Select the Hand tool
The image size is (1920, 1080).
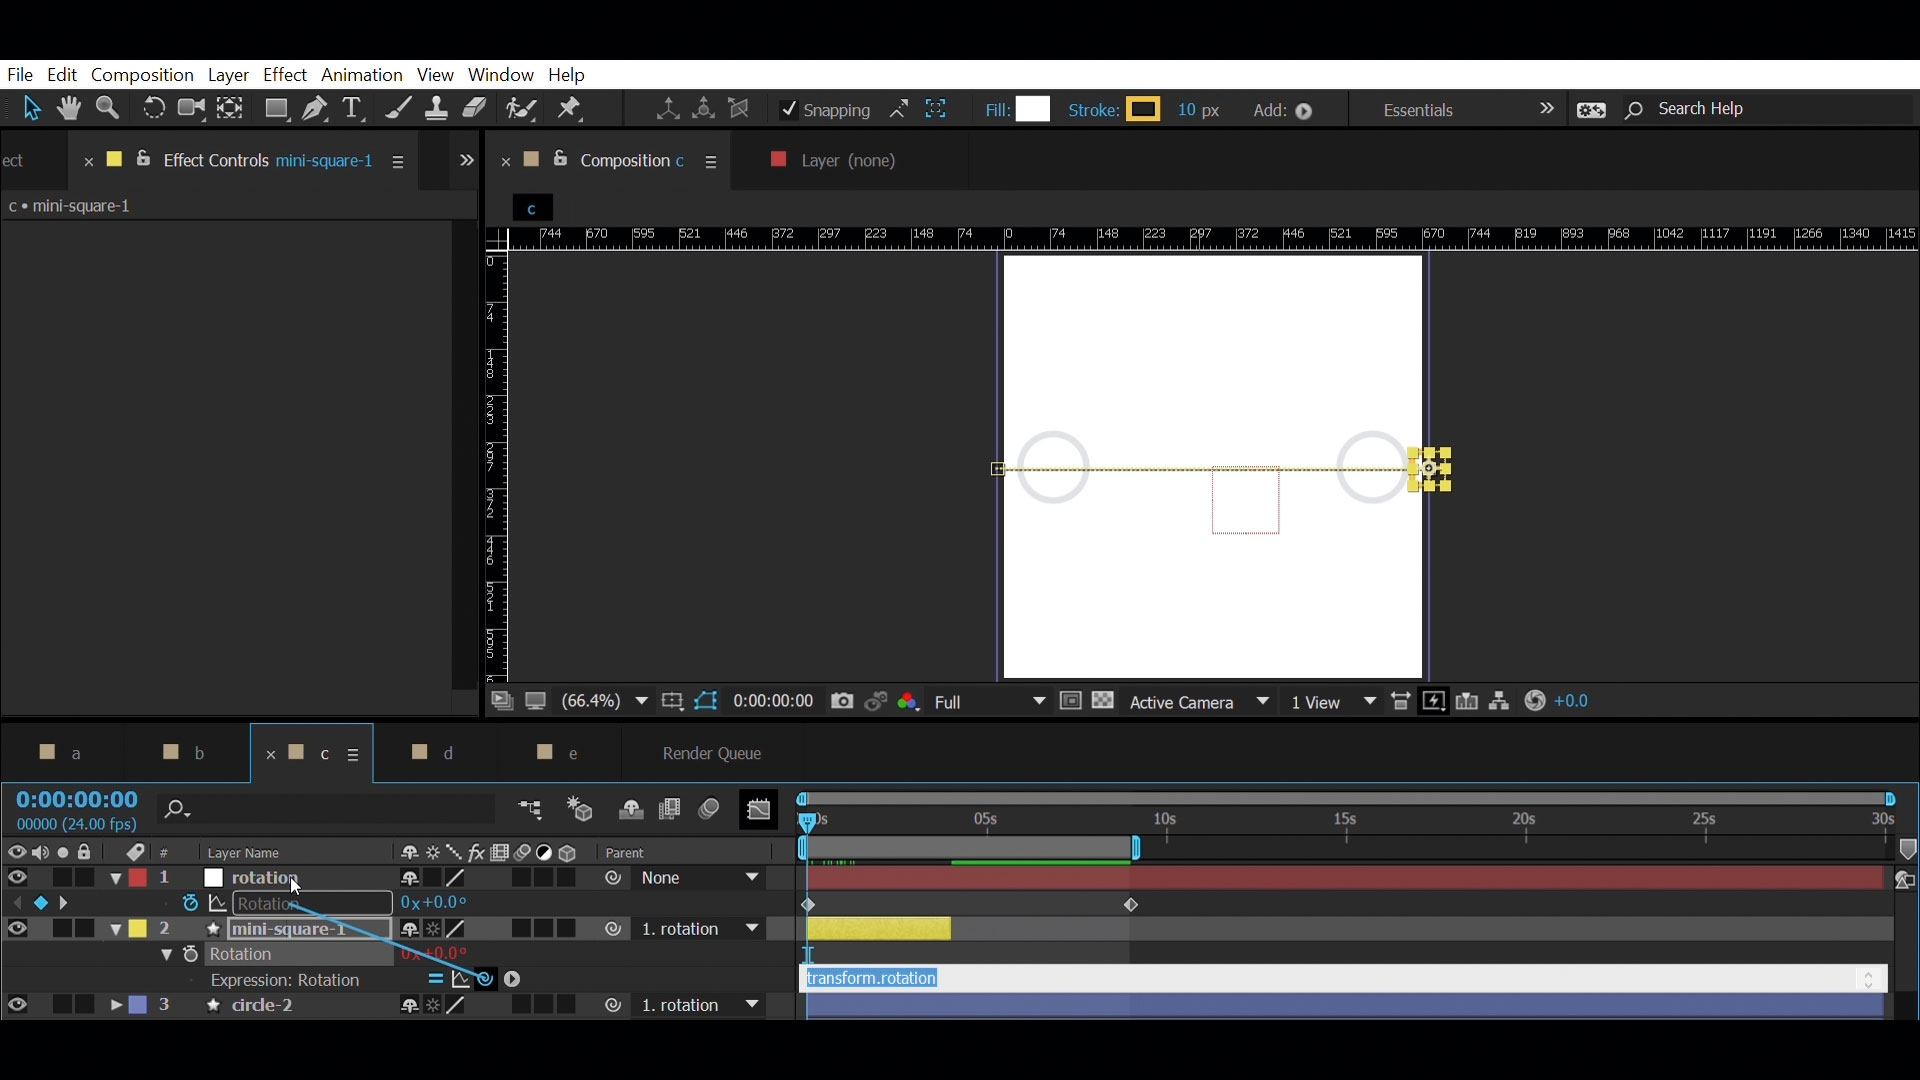pyautogui.click(x=69, y=109)
